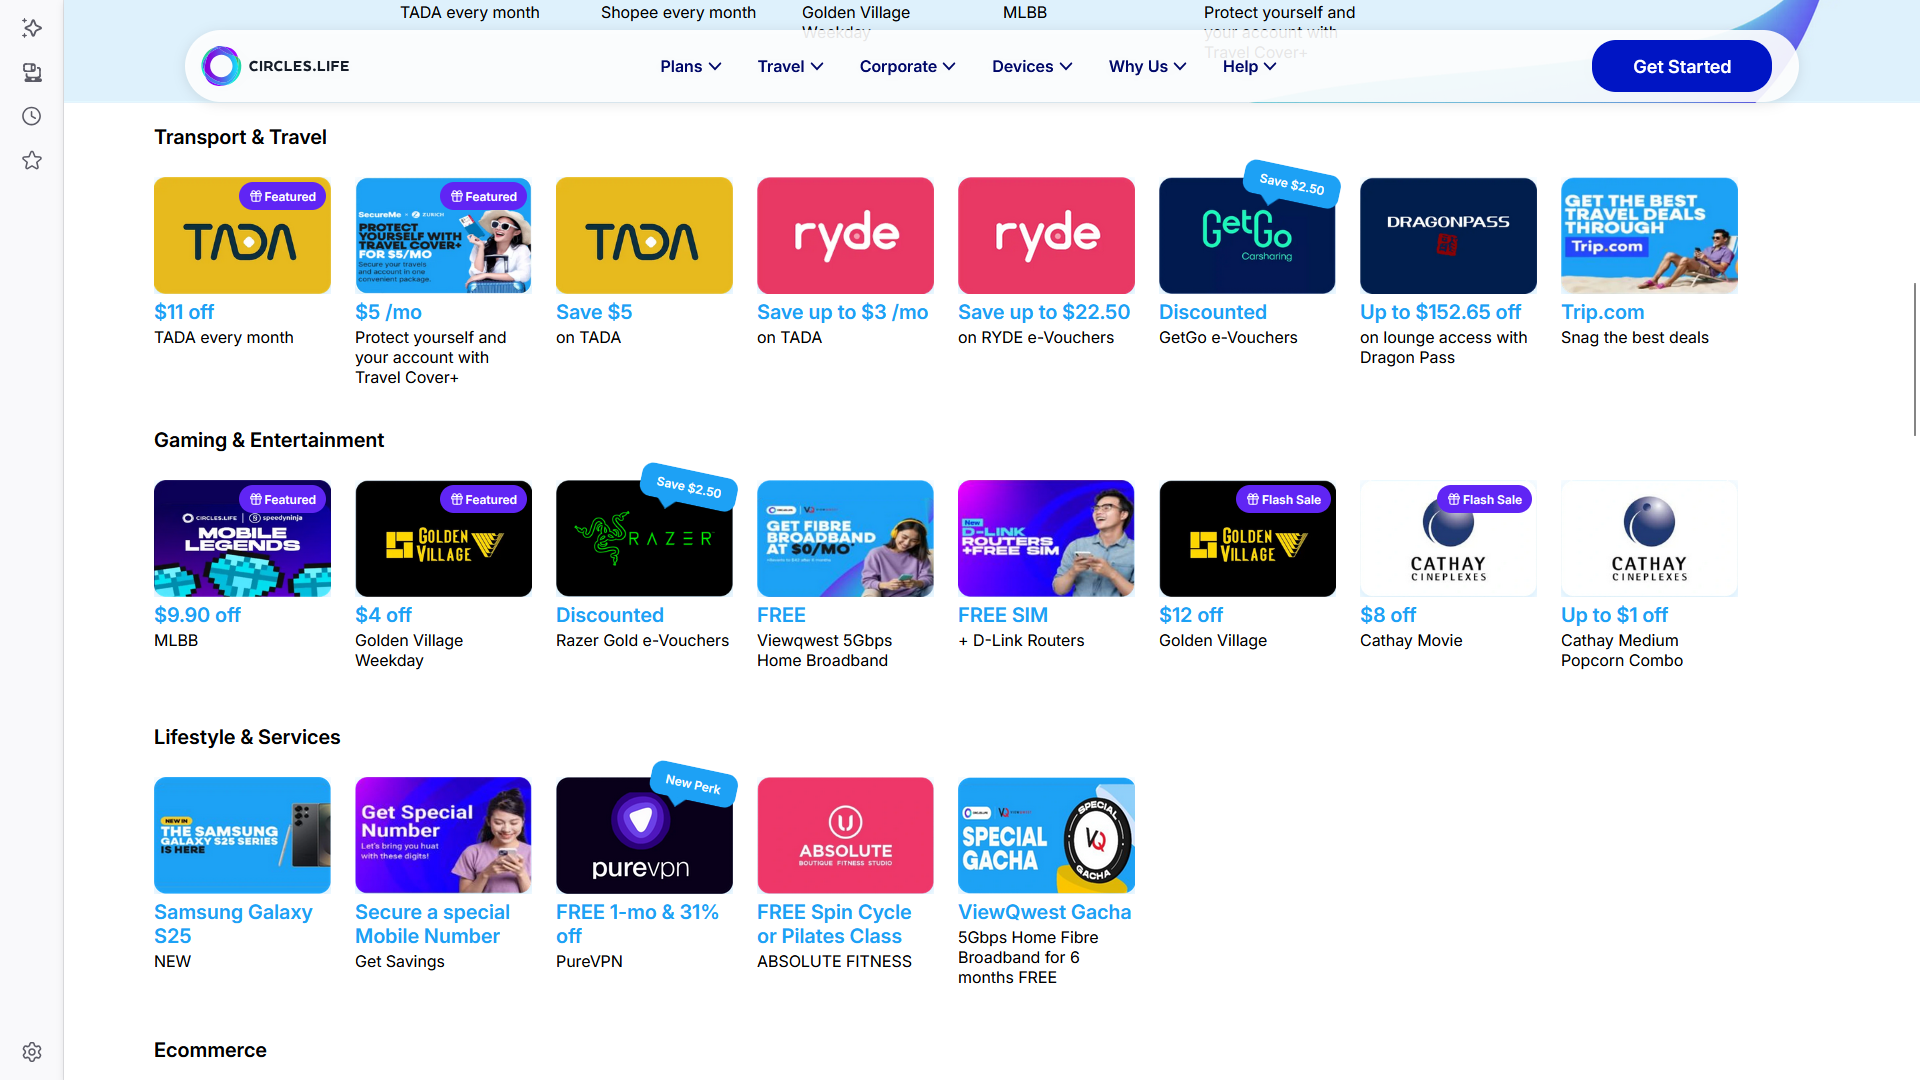Screen dimensions: 1920x1080
Task: Click 'FREE 1-mo & 31% off' PureVPN link
Action: (637, 924)
